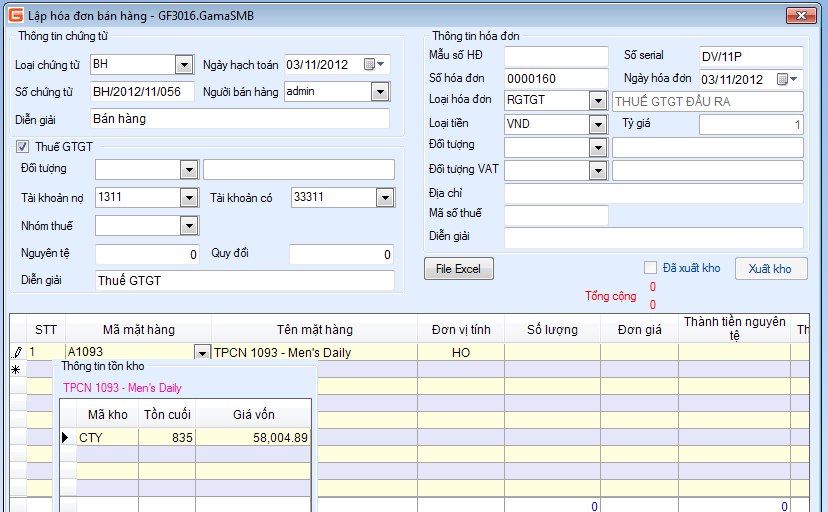Toggle the Thuế GTGT checkbox
Image resolution: width=828 pixels, height=512 pixels.
pyautogui.click(x=22, y=147)
